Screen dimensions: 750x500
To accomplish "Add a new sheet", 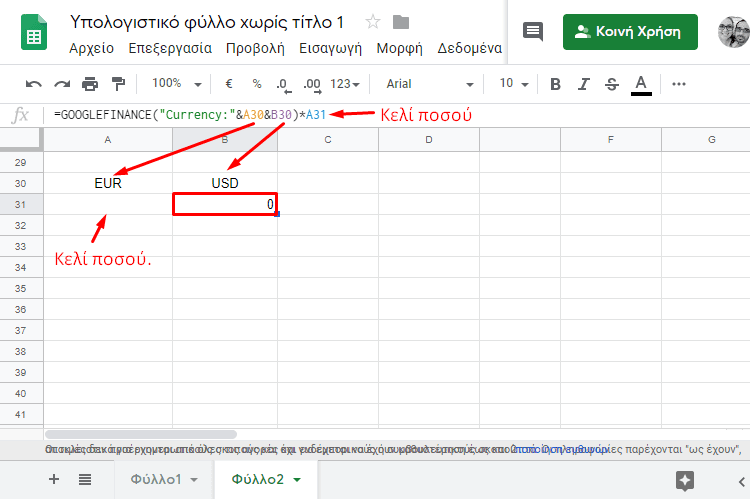I will point(54,479).
